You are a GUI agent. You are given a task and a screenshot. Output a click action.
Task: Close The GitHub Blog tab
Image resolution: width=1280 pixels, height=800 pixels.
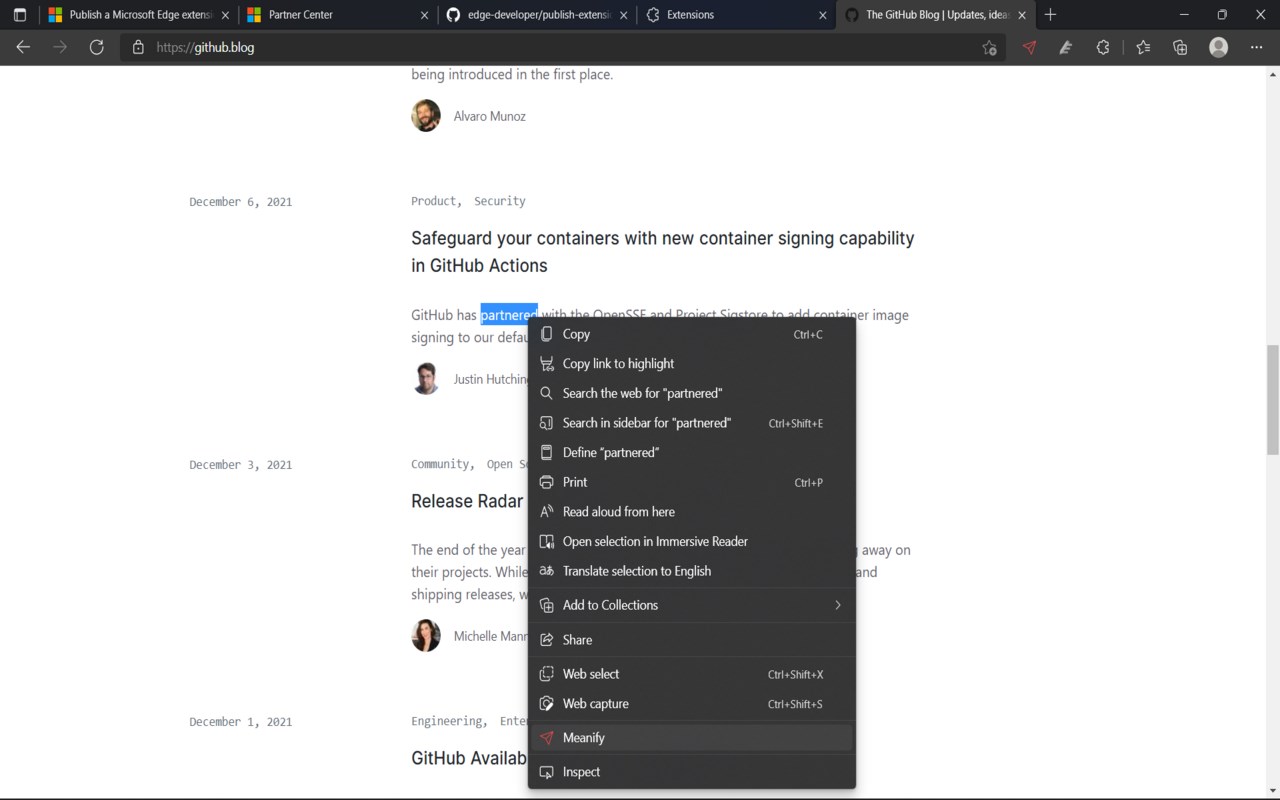point(1022,15)
